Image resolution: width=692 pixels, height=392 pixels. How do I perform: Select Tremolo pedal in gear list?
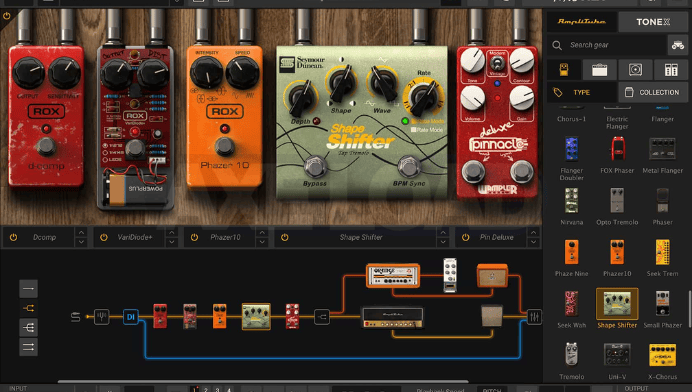pos(572,361)
